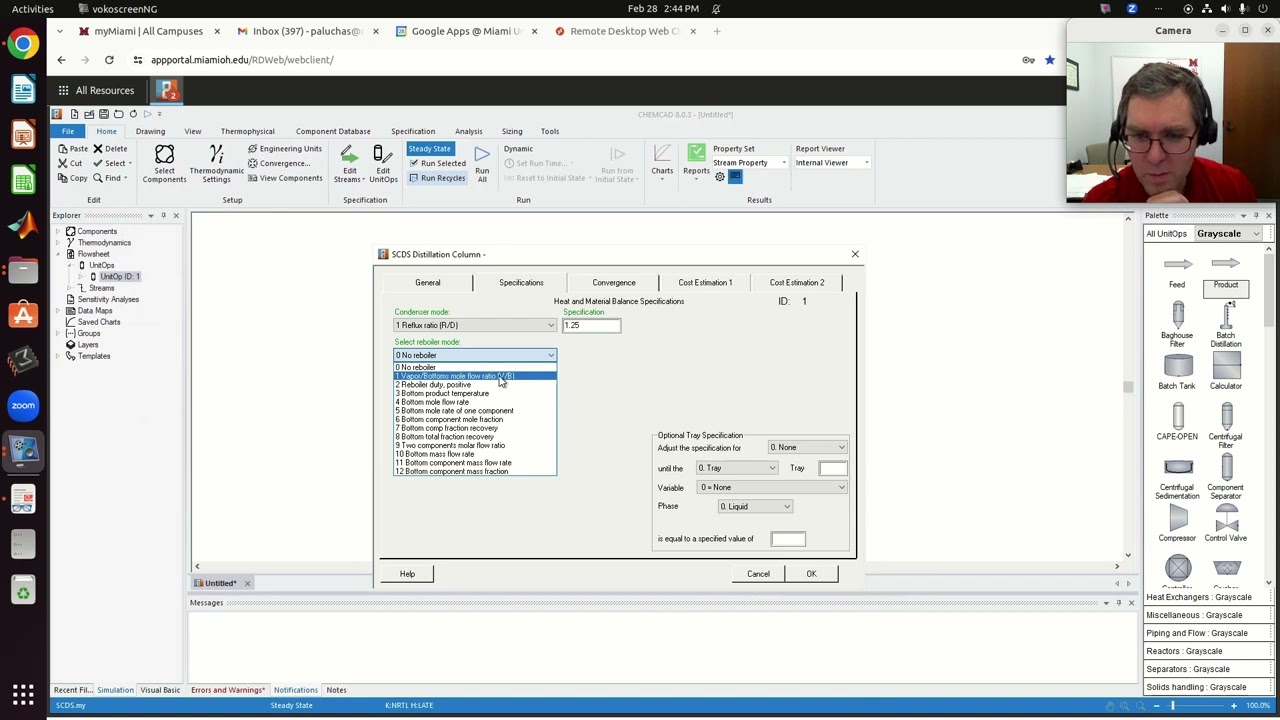Choose the Batch Tank icon
This screenshot has width=1280, height=720.
pyautogui.click(x=1177, y=366)
